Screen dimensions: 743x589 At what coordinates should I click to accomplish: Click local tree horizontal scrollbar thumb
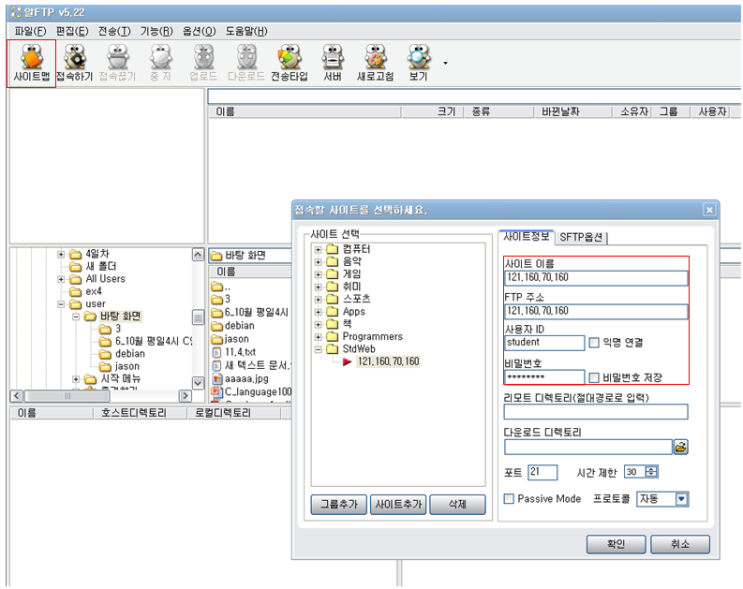coord(66,396)
